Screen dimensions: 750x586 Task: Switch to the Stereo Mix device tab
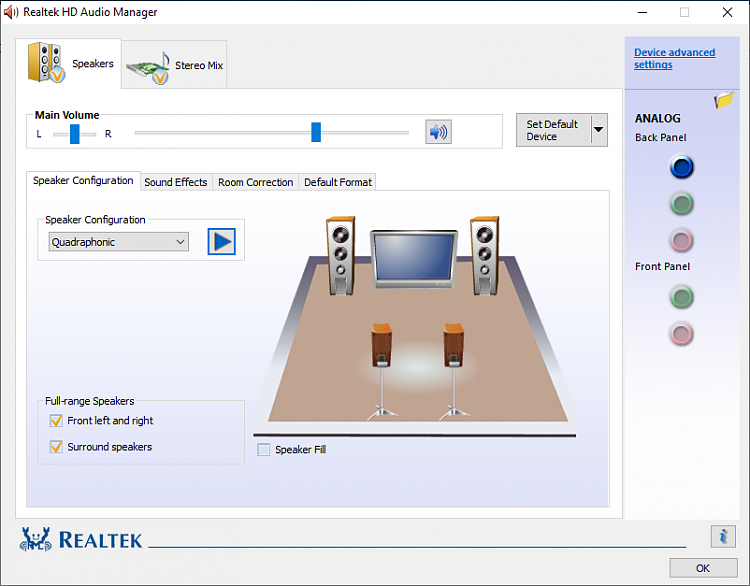(x=174, y=65)
